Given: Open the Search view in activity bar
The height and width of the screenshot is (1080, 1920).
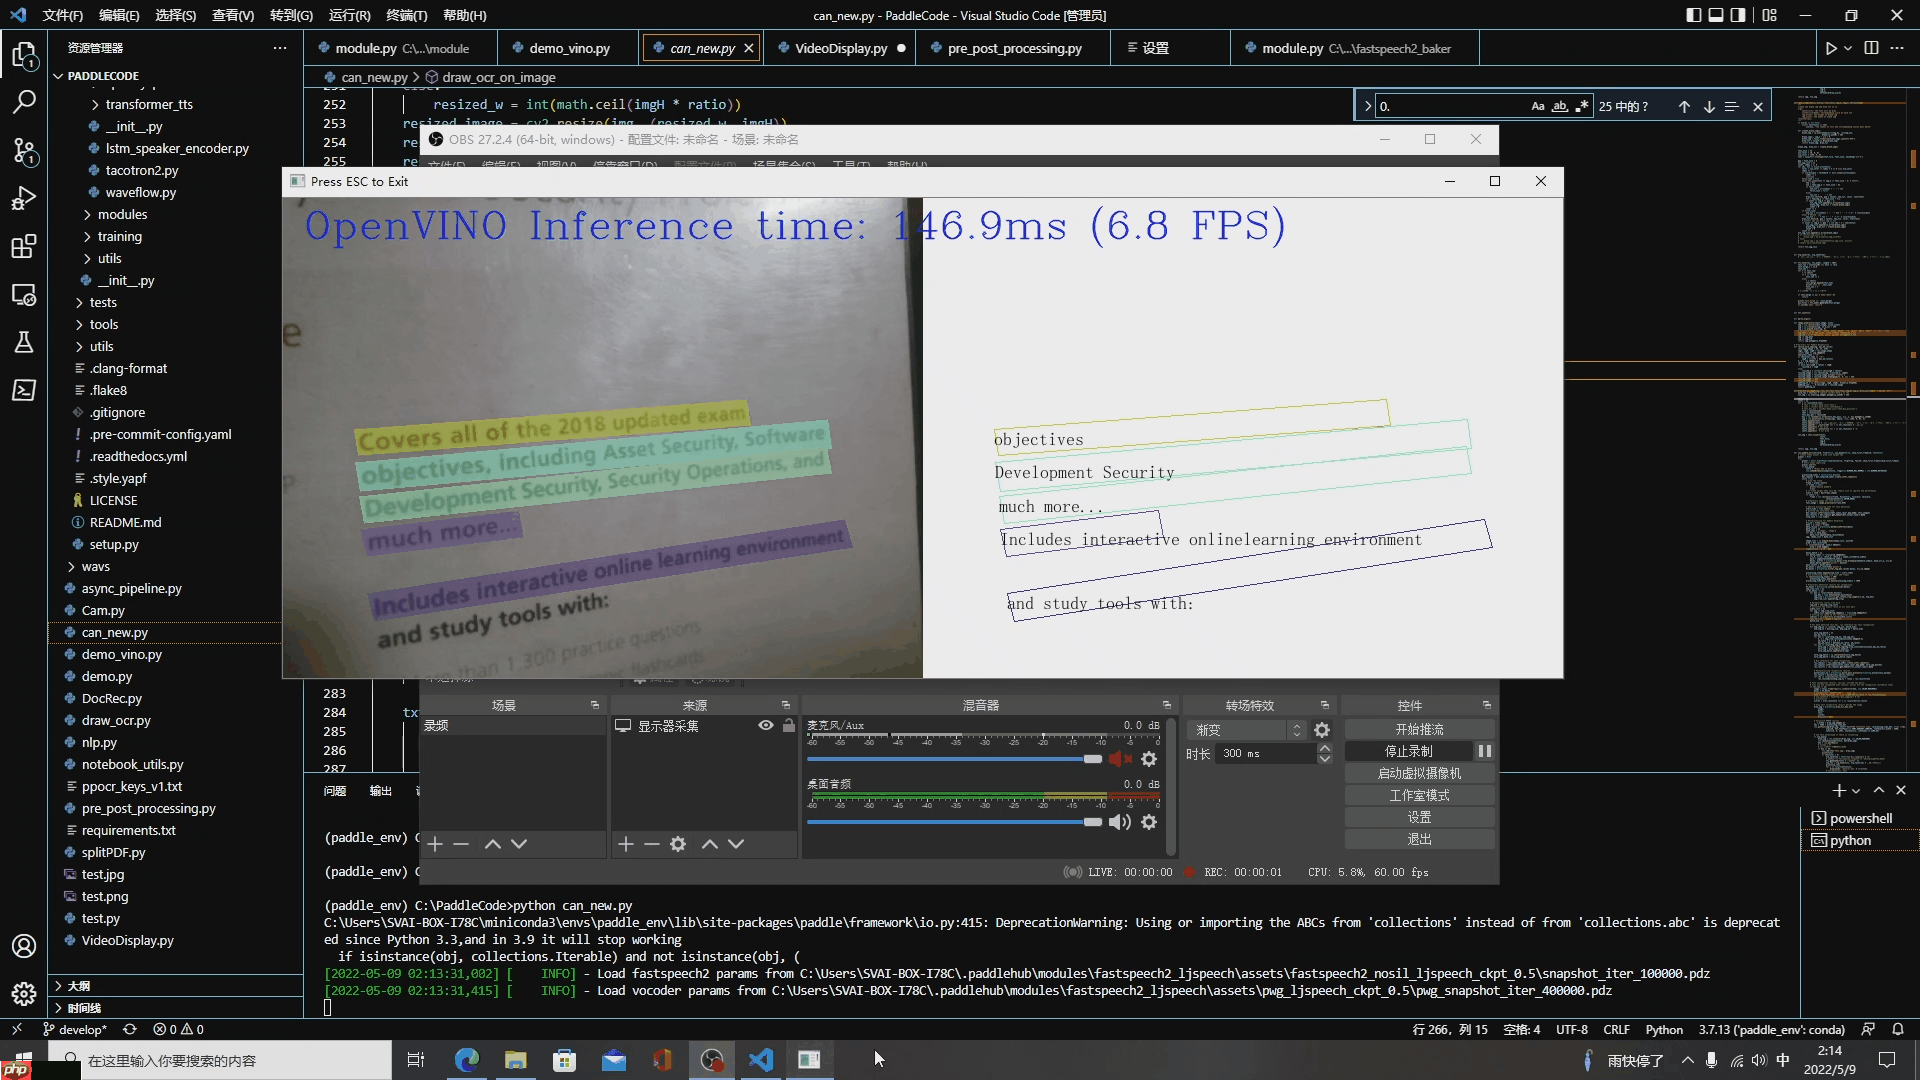Looking at the screenshot, I should (24, 102).
